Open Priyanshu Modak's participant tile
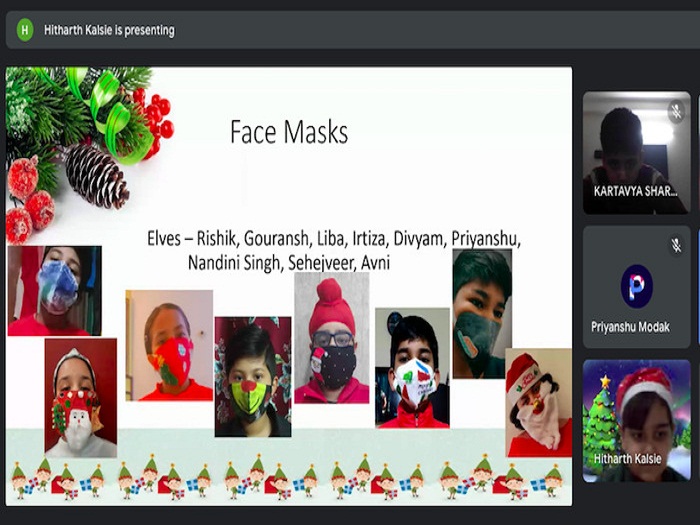Image resolution: width=700 pixels, height=525 pixels. (x=637, y=287)
